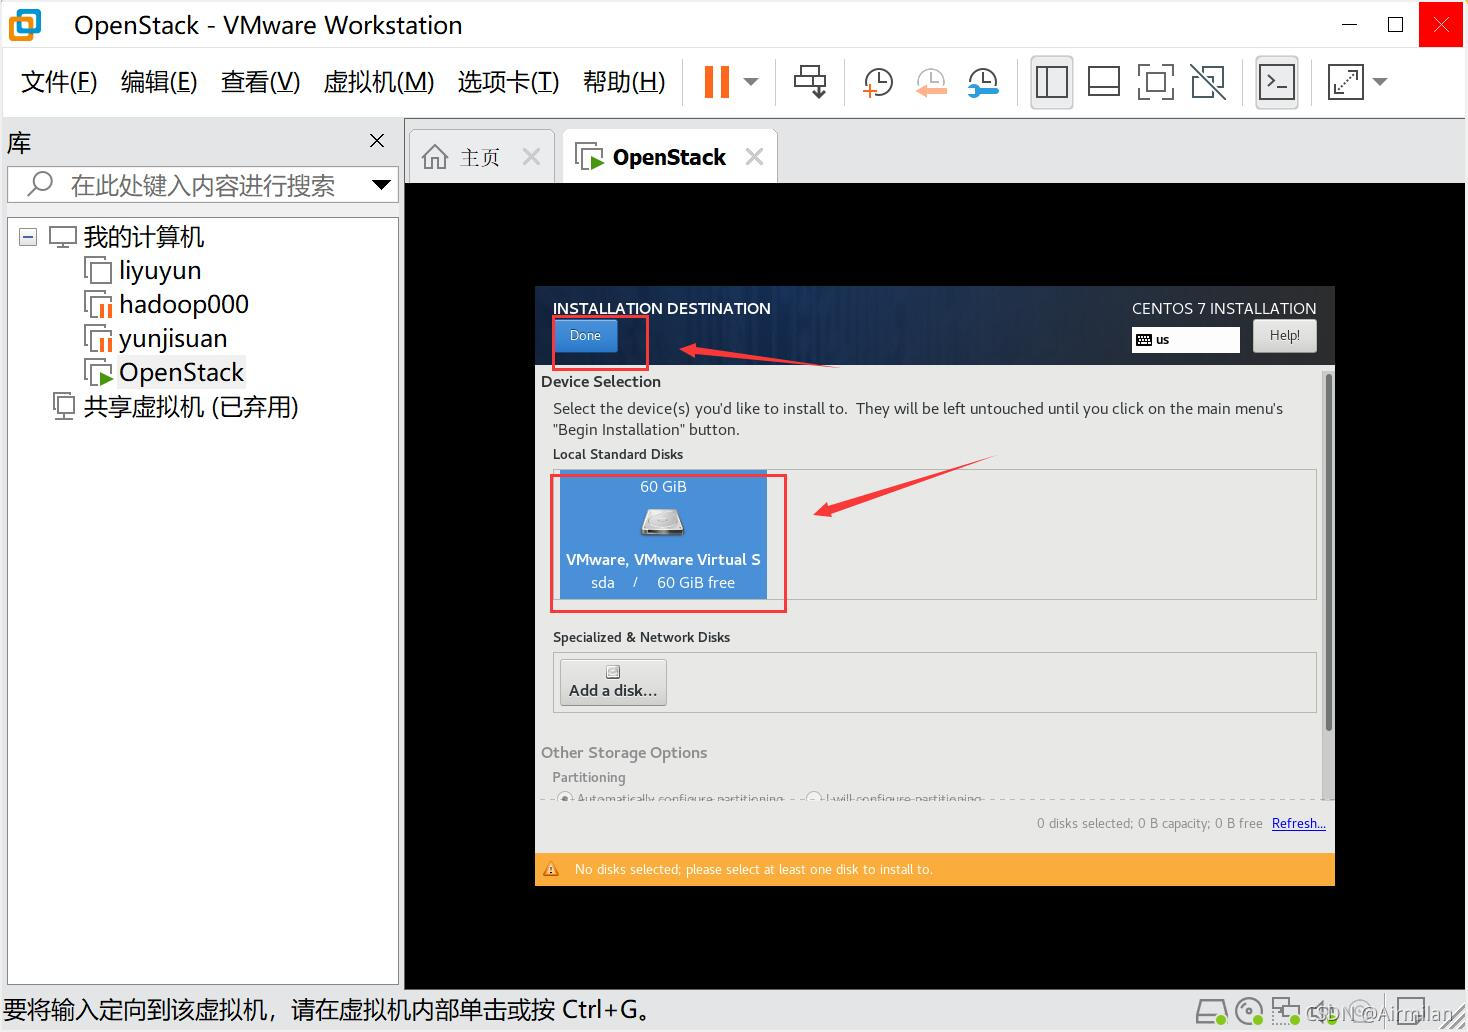1468x1032 pixels.
Task: Select OpenStack in the library tree
Action: click(x=181, y=373)
